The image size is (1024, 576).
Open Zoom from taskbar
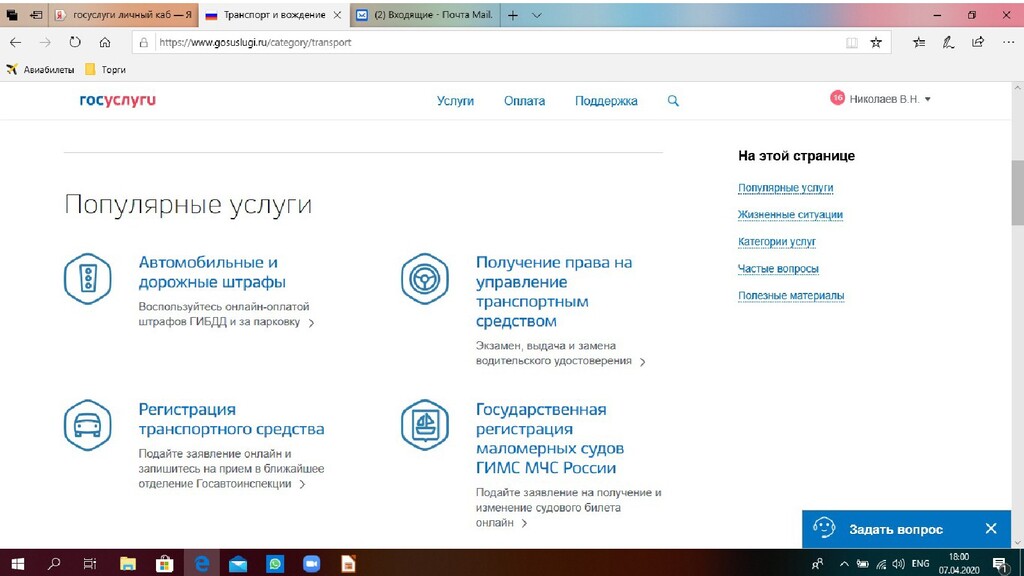(x=312, y=563)
